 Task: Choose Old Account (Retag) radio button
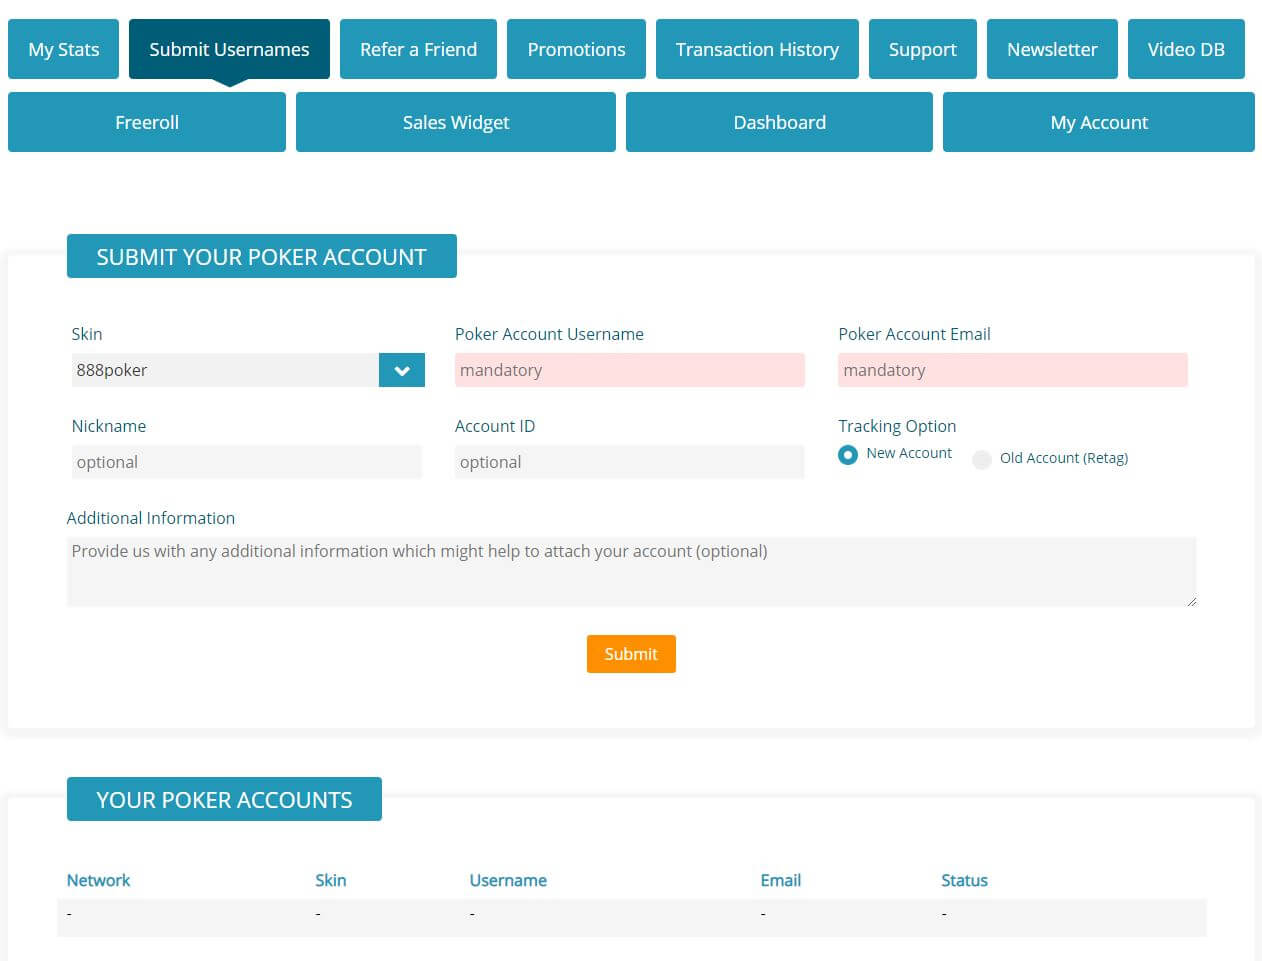982,459
